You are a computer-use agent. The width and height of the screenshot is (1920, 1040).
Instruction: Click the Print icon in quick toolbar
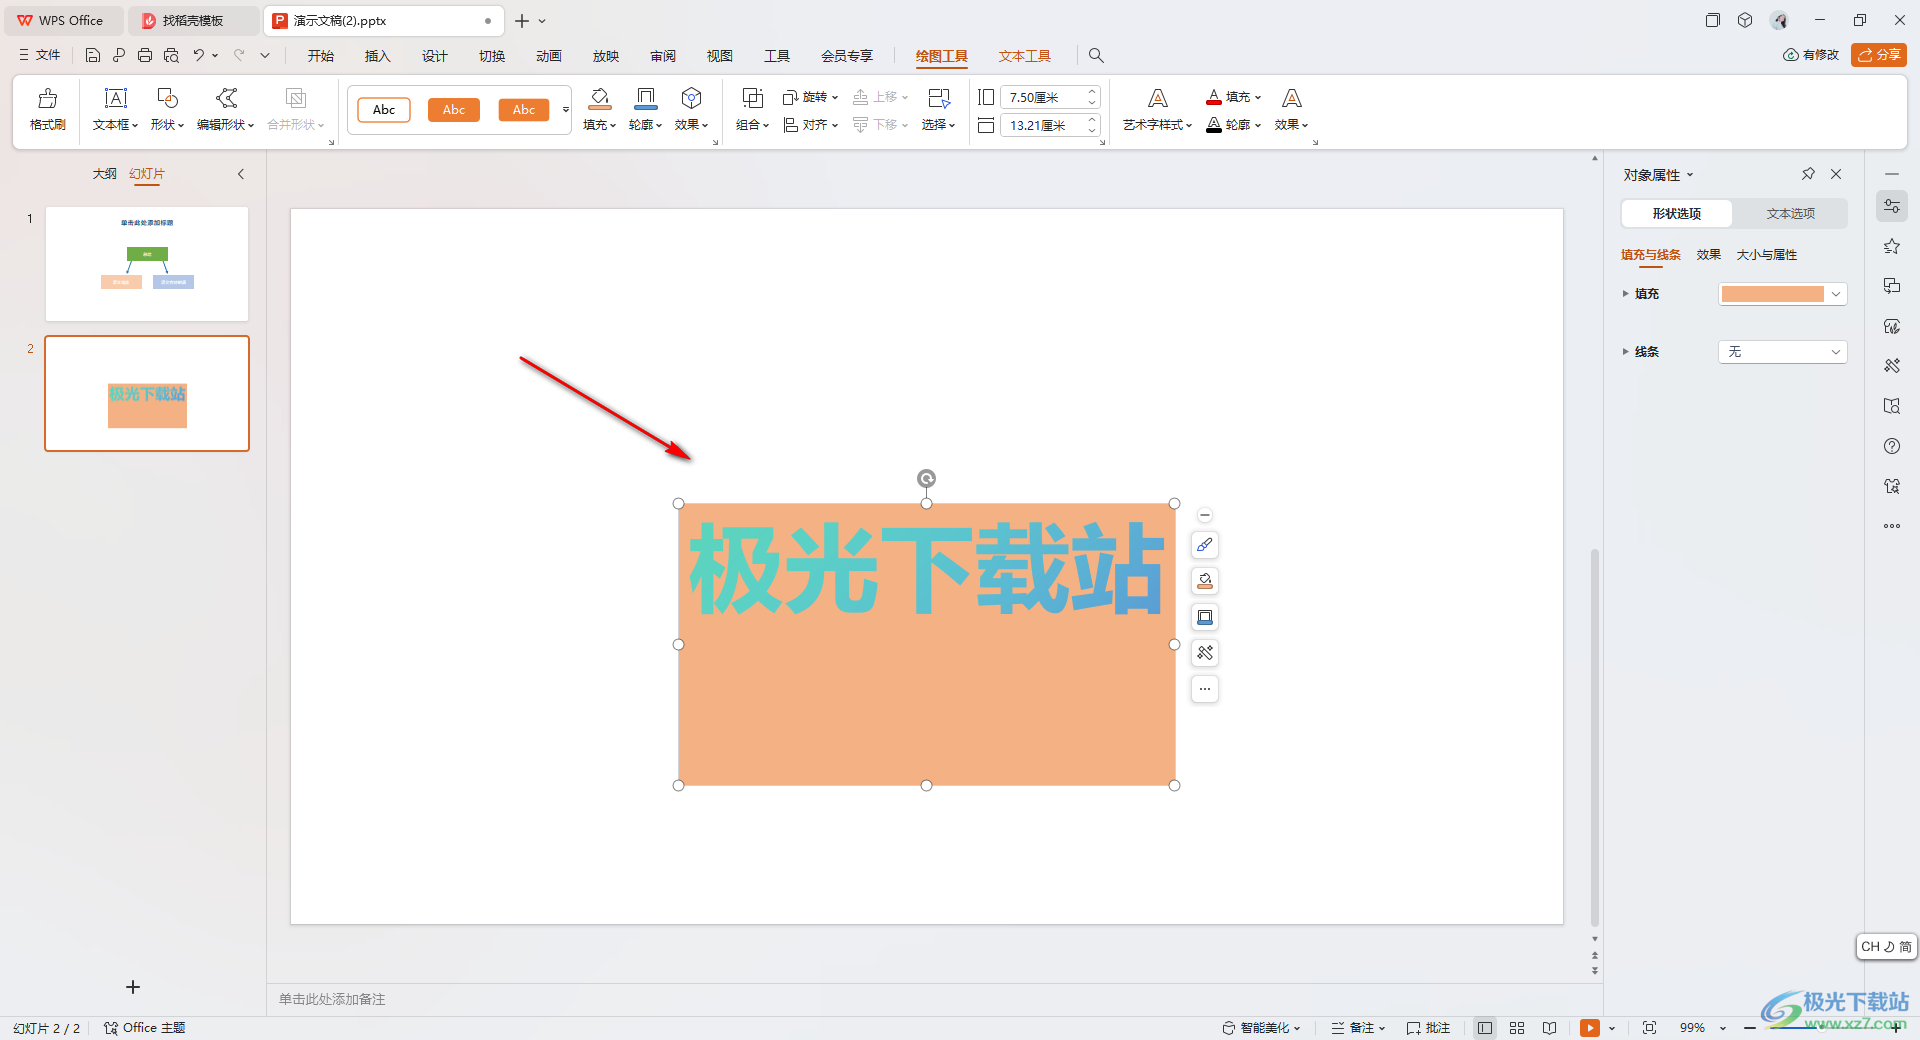click(145, 56)
